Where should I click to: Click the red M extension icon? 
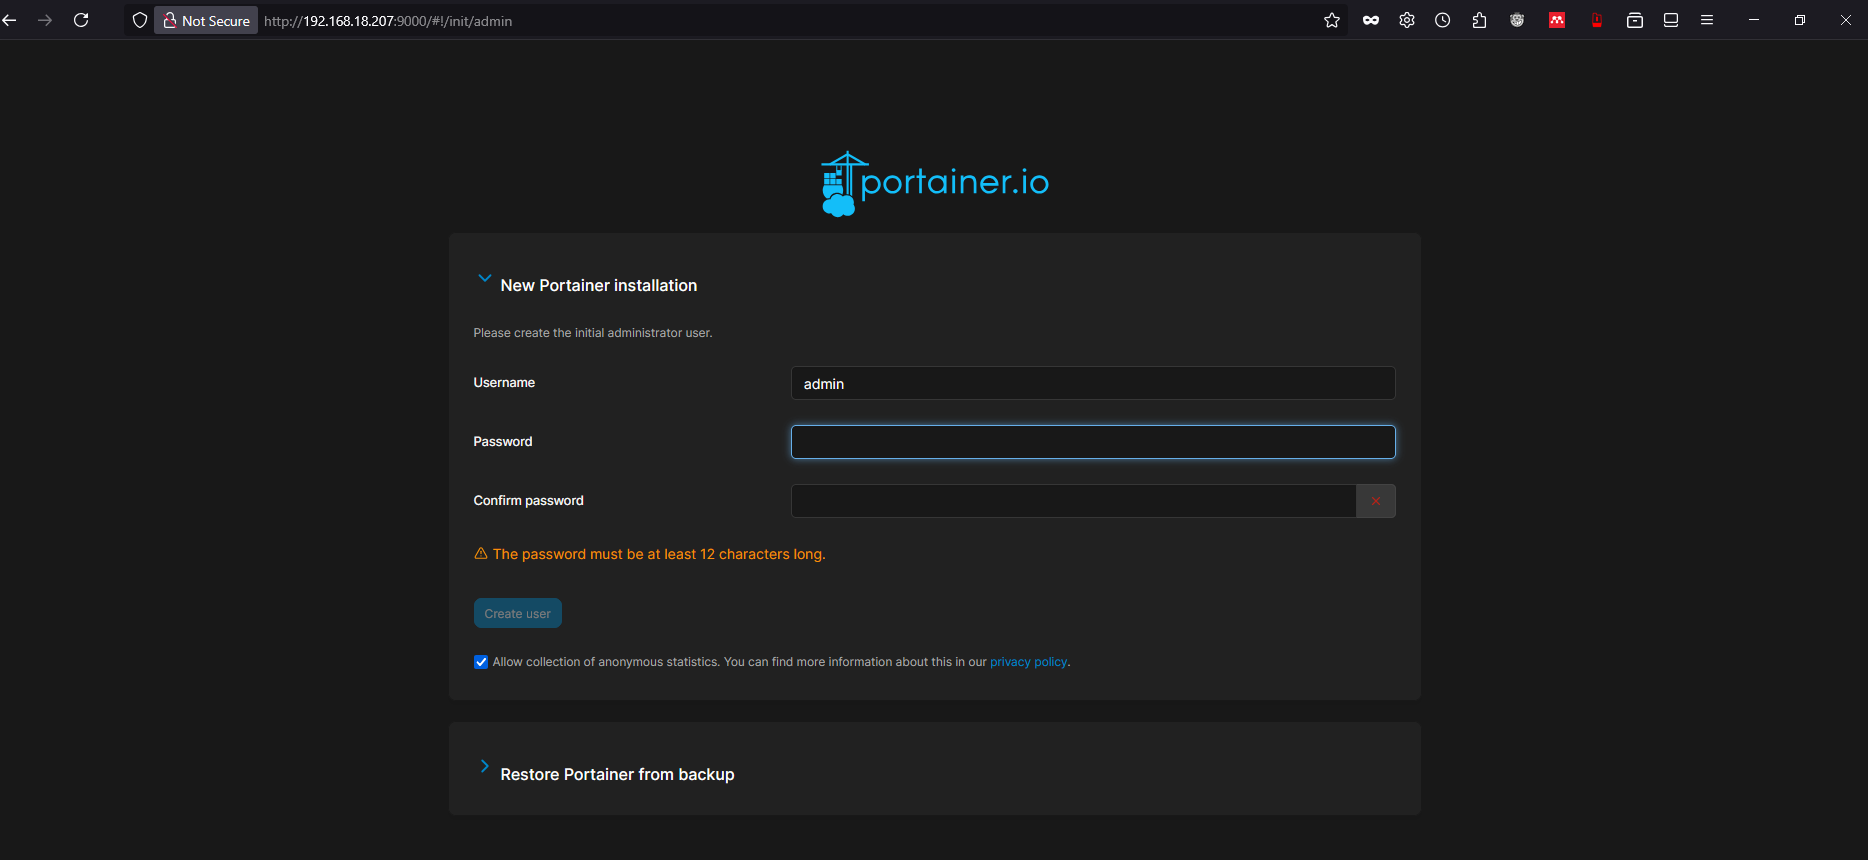pyautogui.click(x=1557, y=20)
